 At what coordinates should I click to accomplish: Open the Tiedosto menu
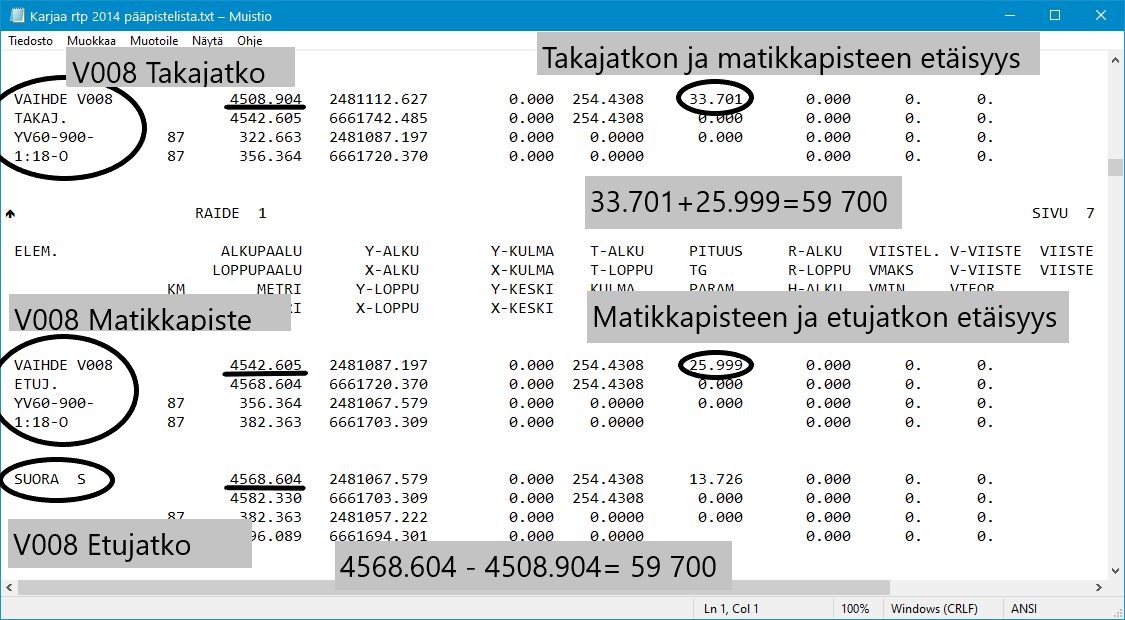coord(30,41)
